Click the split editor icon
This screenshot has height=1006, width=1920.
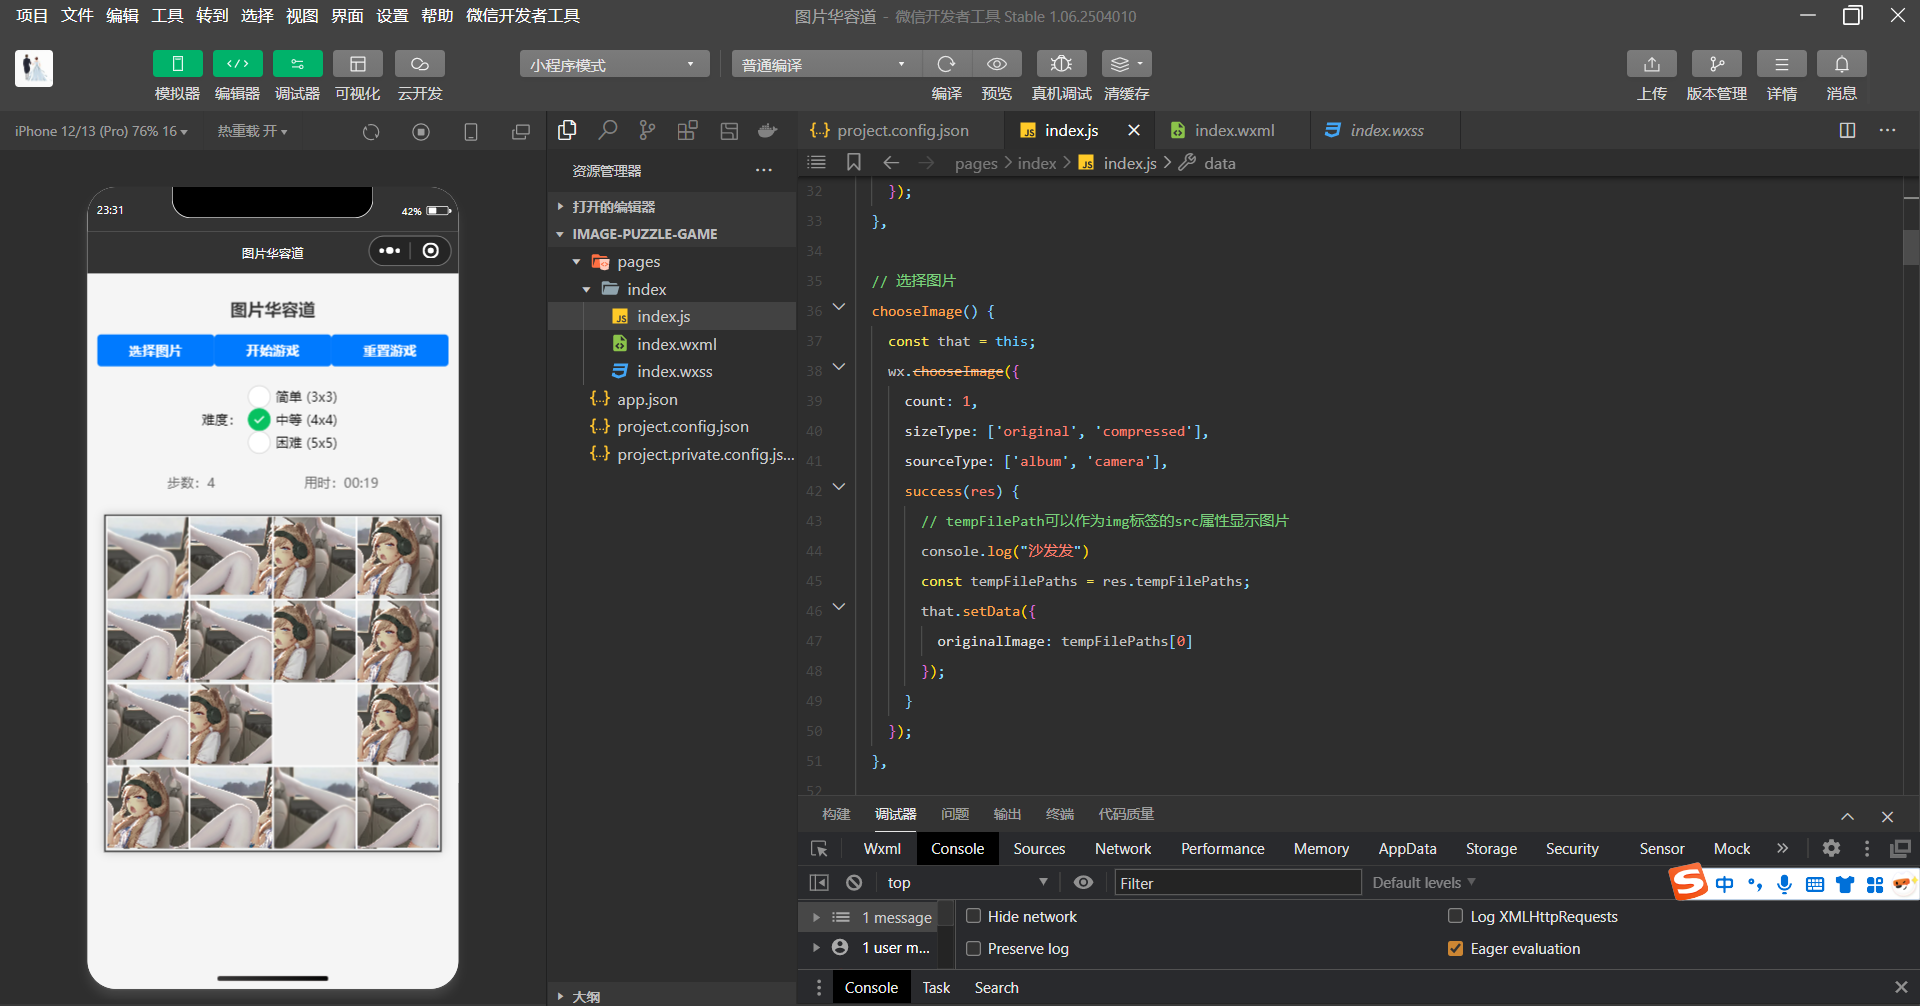pyautogui.click(x=1847, y=131)
